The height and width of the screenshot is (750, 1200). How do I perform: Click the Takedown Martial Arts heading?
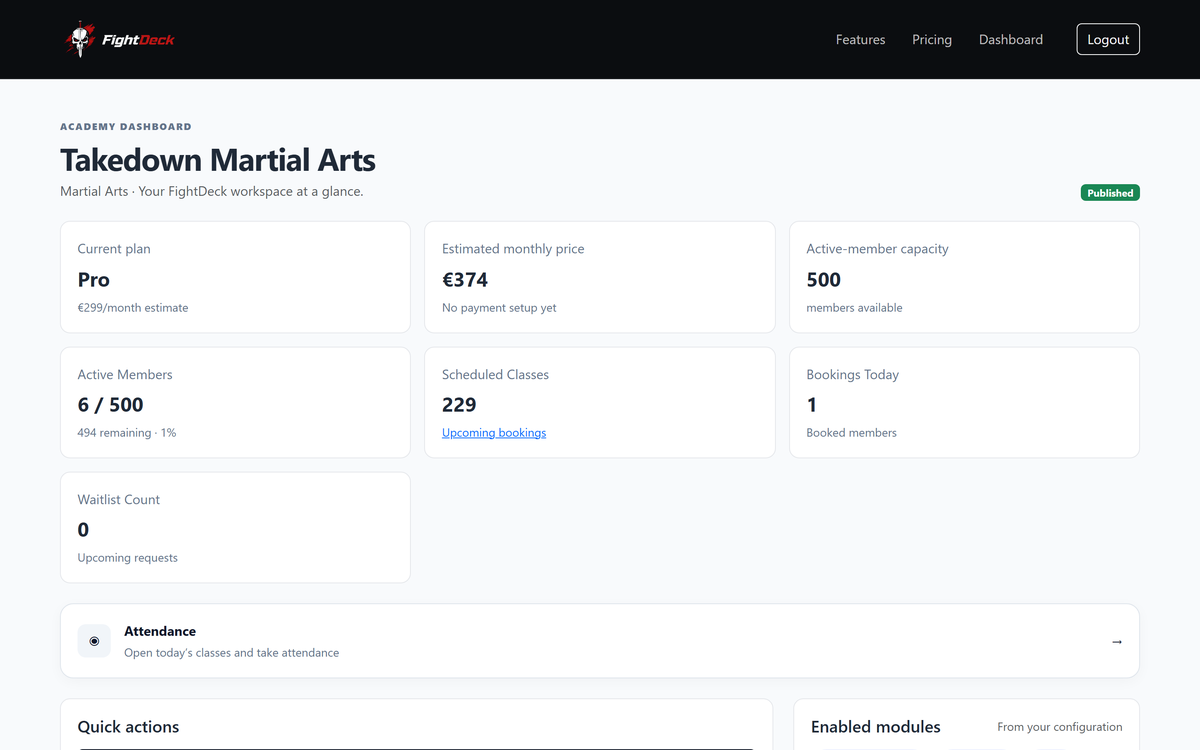click(218, 160)
